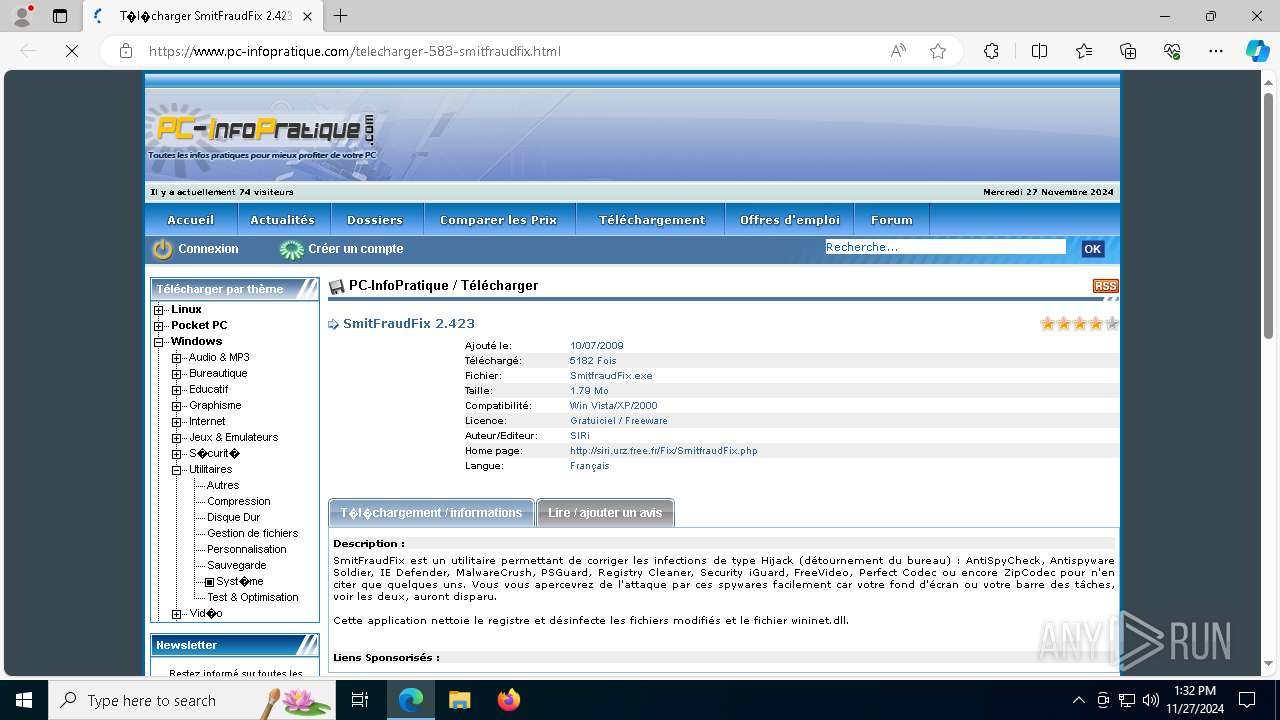Add this page to favorites
Screen dimensions: 1280x720
[938, 51]
